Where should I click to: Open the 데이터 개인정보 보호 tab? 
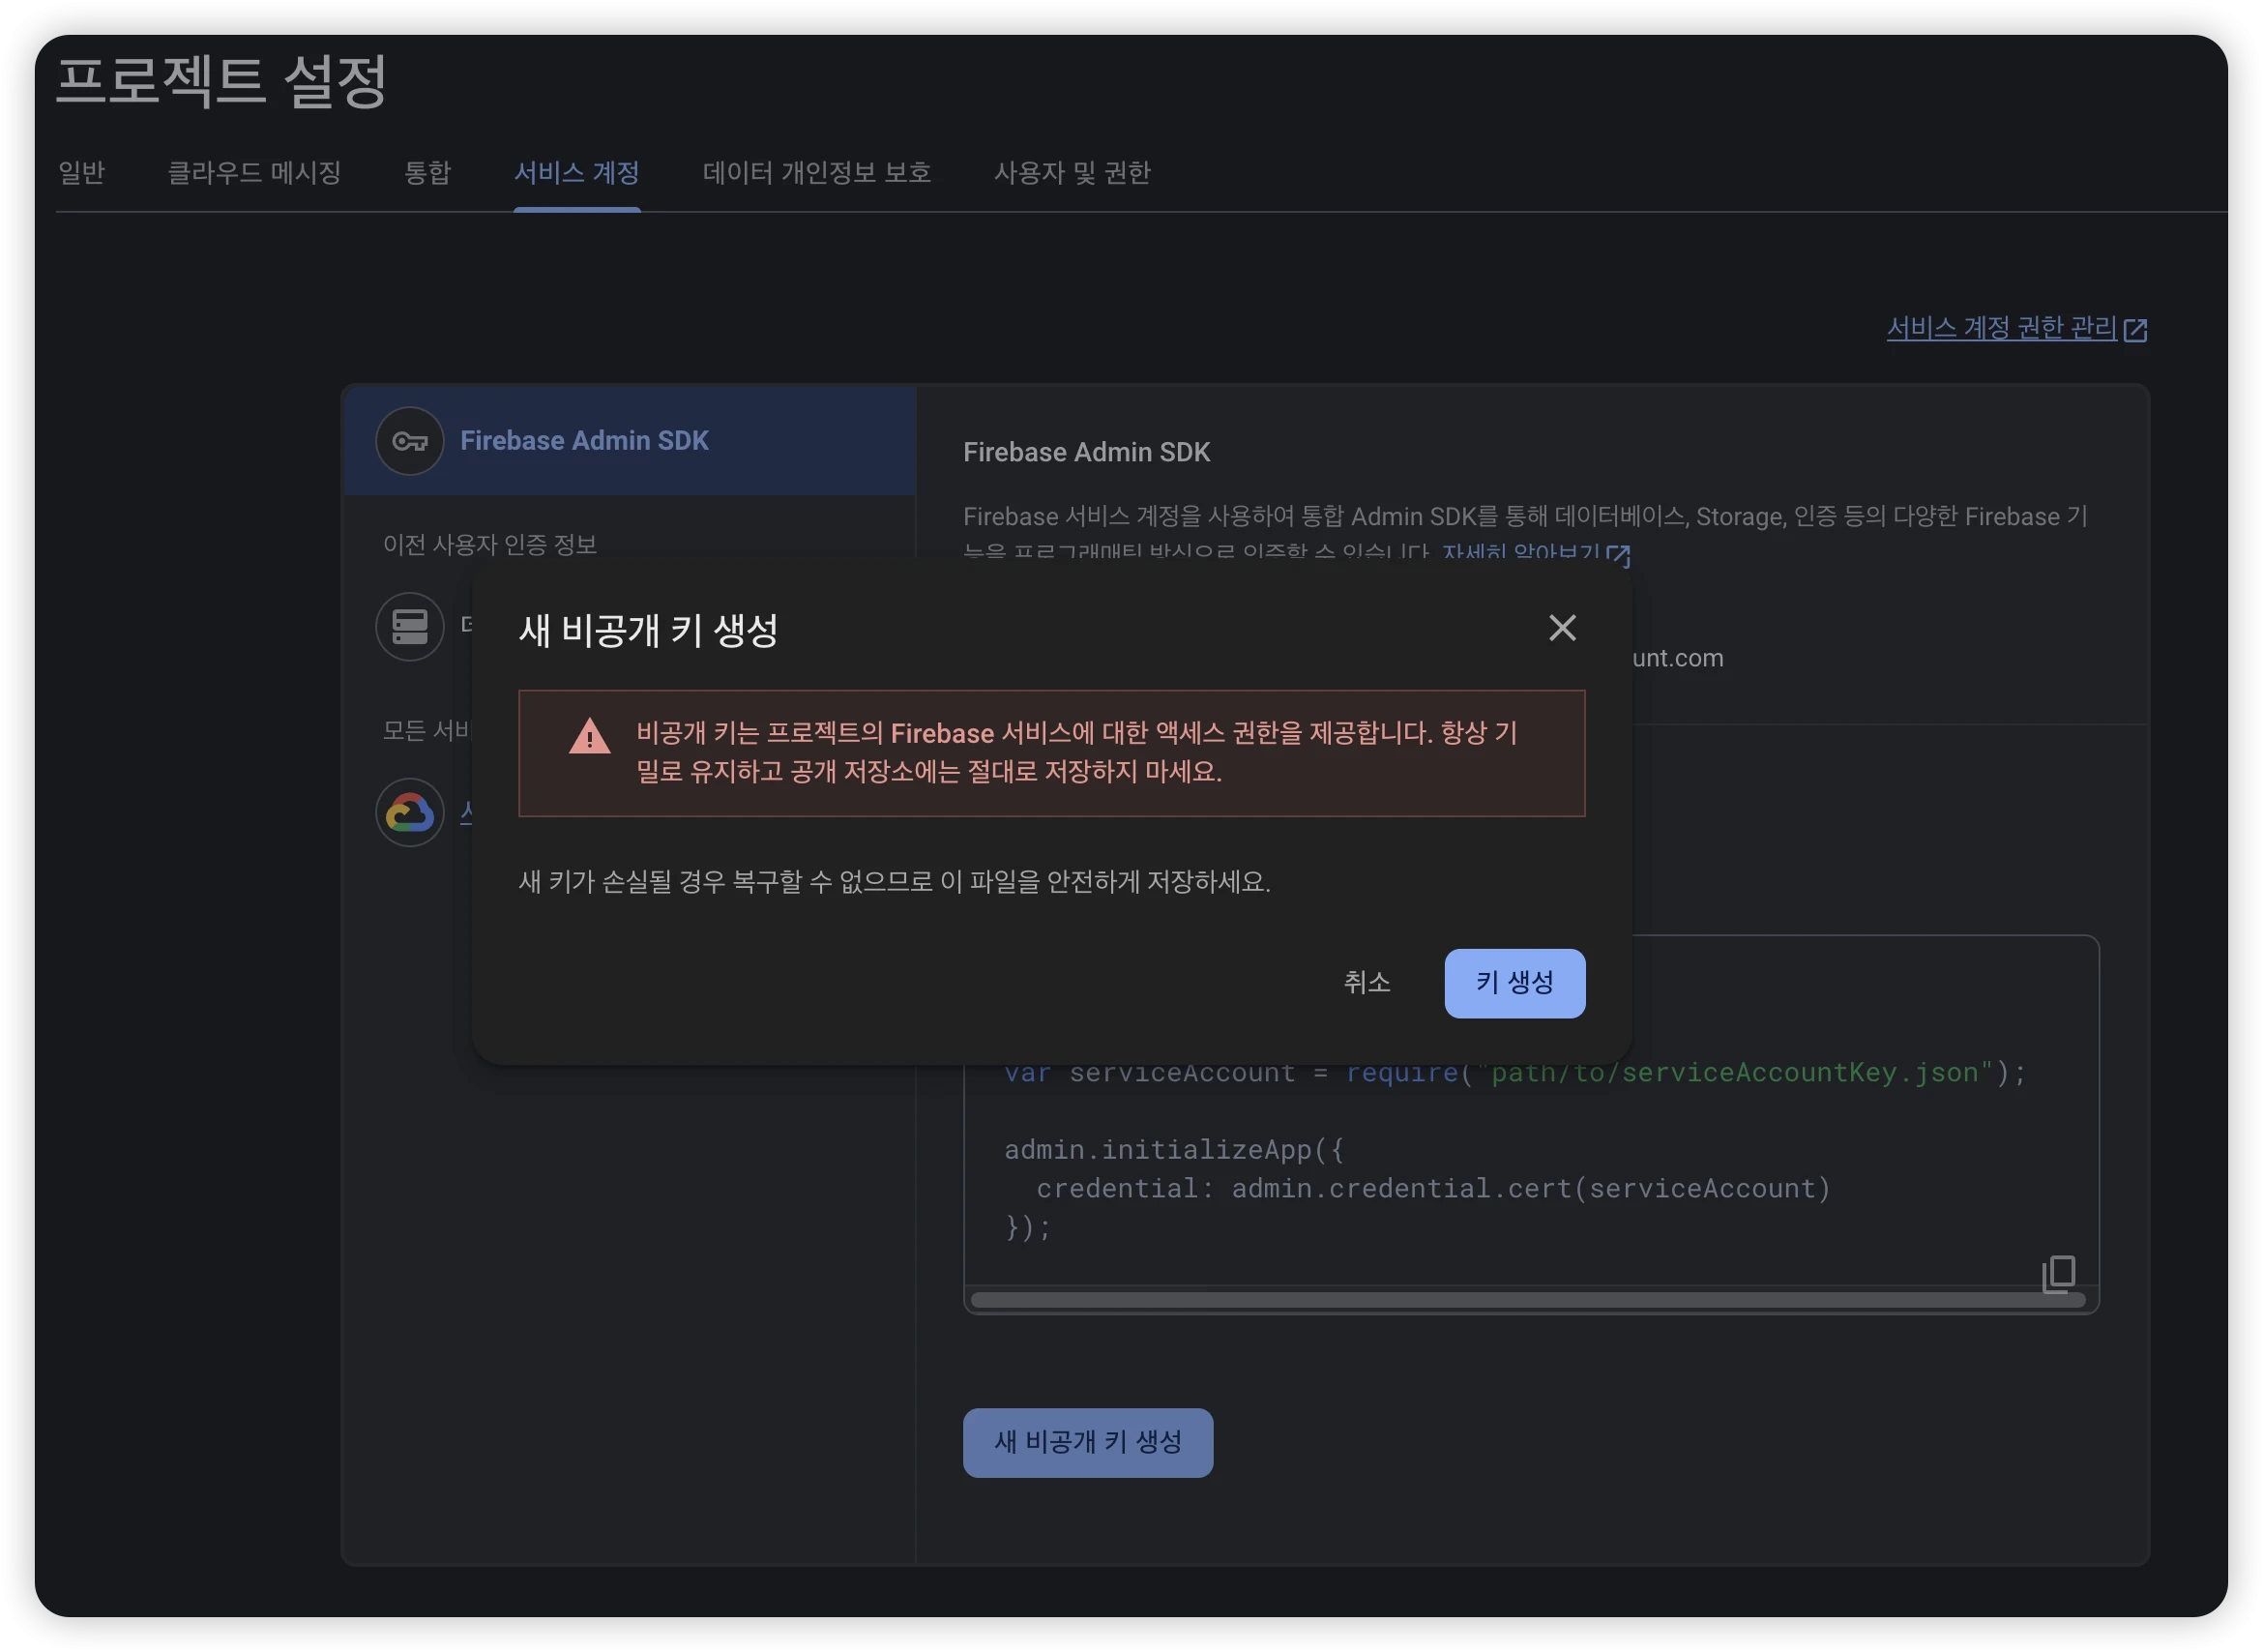[817, 172]
